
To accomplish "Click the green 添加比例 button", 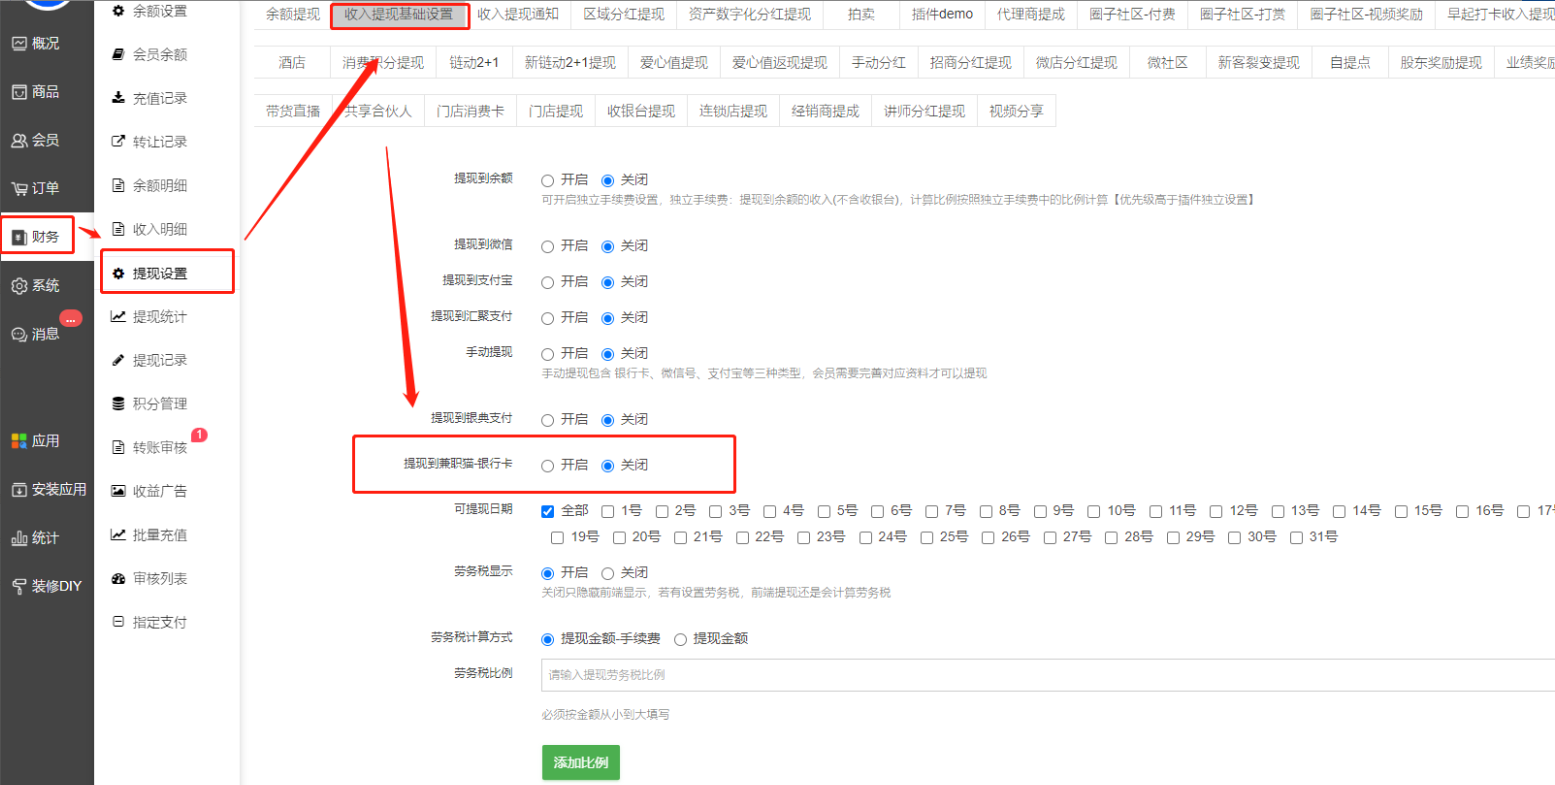I will click(x=581, y=762).
